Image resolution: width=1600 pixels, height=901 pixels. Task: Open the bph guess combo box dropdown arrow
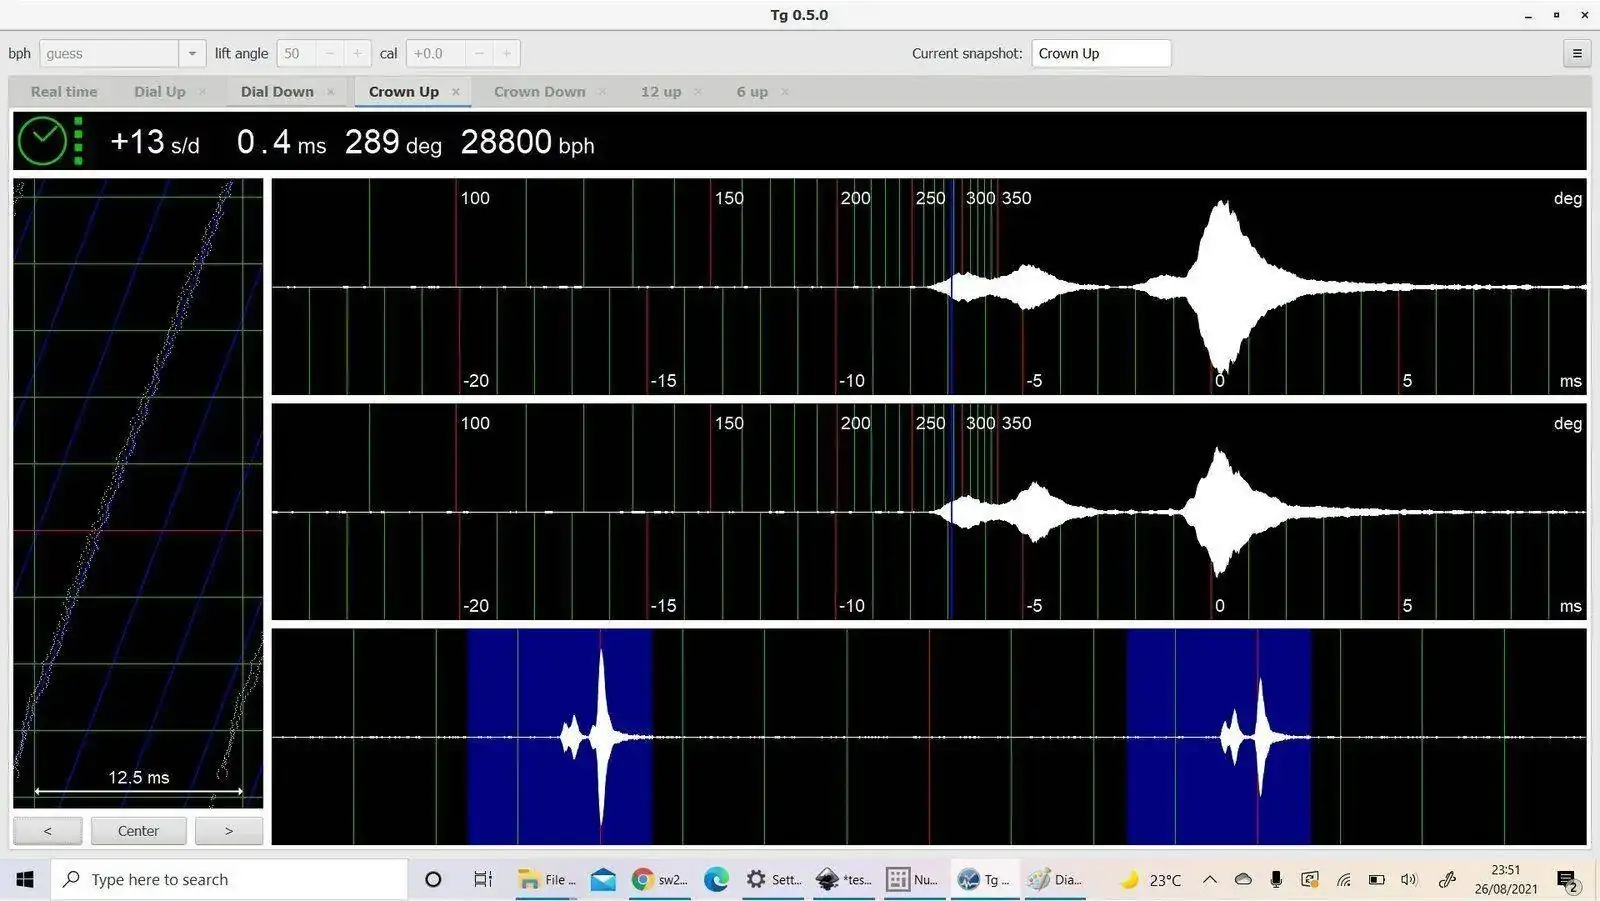click(x=192, y=54)
